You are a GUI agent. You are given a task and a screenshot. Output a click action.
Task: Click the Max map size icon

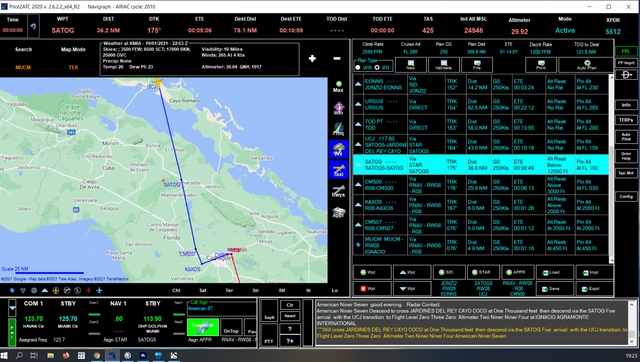[338, 86]
